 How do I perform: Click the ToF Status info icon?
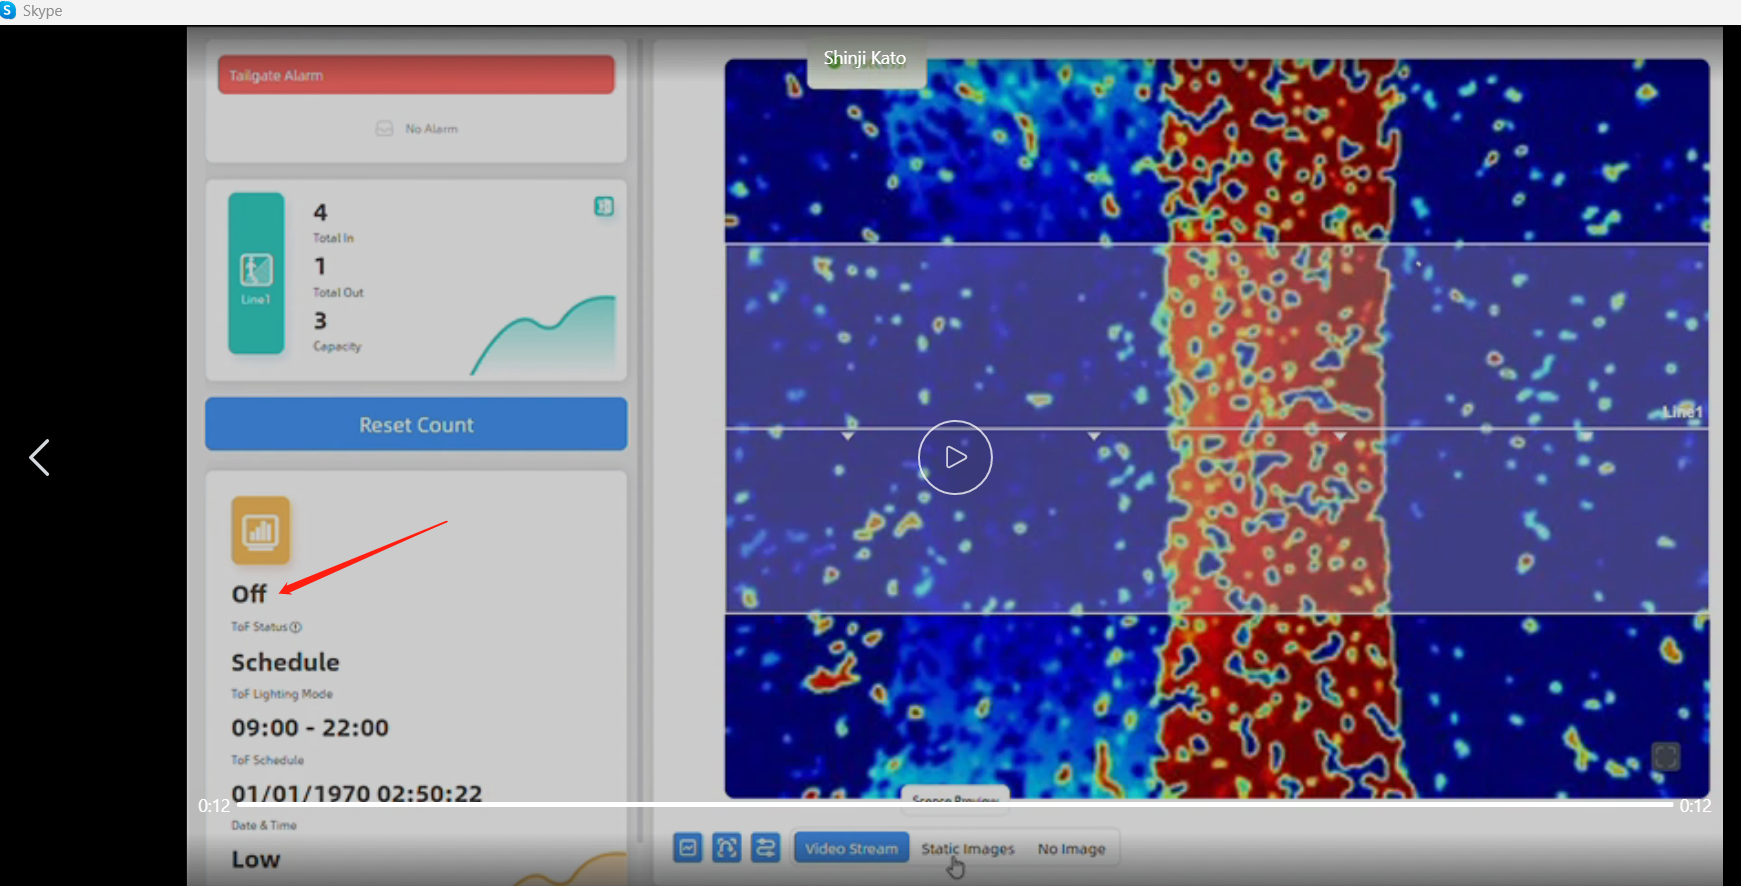(x=296, y=627)
